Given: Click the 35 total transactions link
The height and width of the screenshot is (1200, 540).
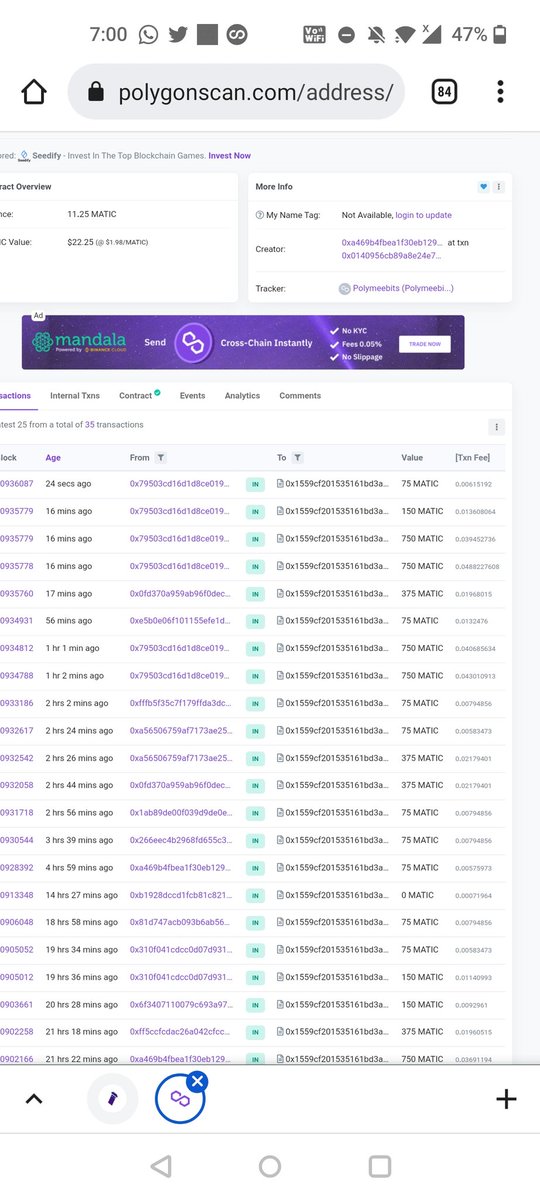Looking at the screenshot, I should pos(90,425).
